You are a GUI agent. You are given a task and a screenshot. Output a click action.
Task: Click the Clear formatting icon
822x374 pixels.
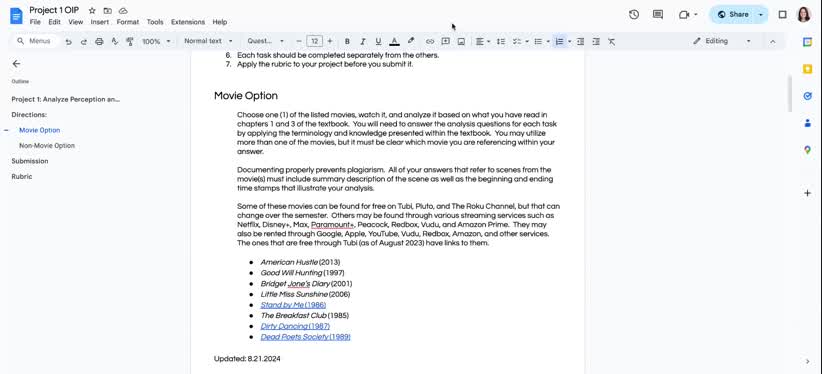611,41
